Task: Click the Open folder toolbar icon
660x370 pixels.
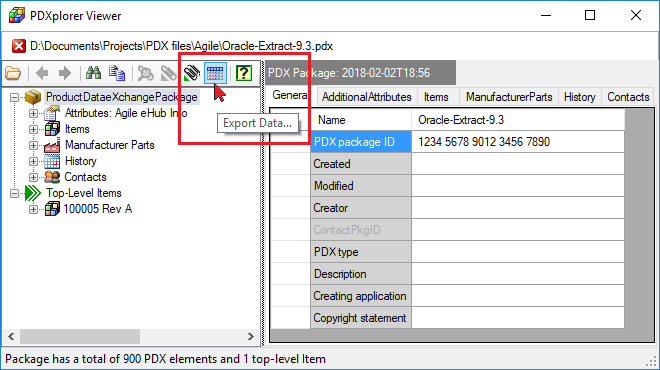Action: (x=13, y=73)
